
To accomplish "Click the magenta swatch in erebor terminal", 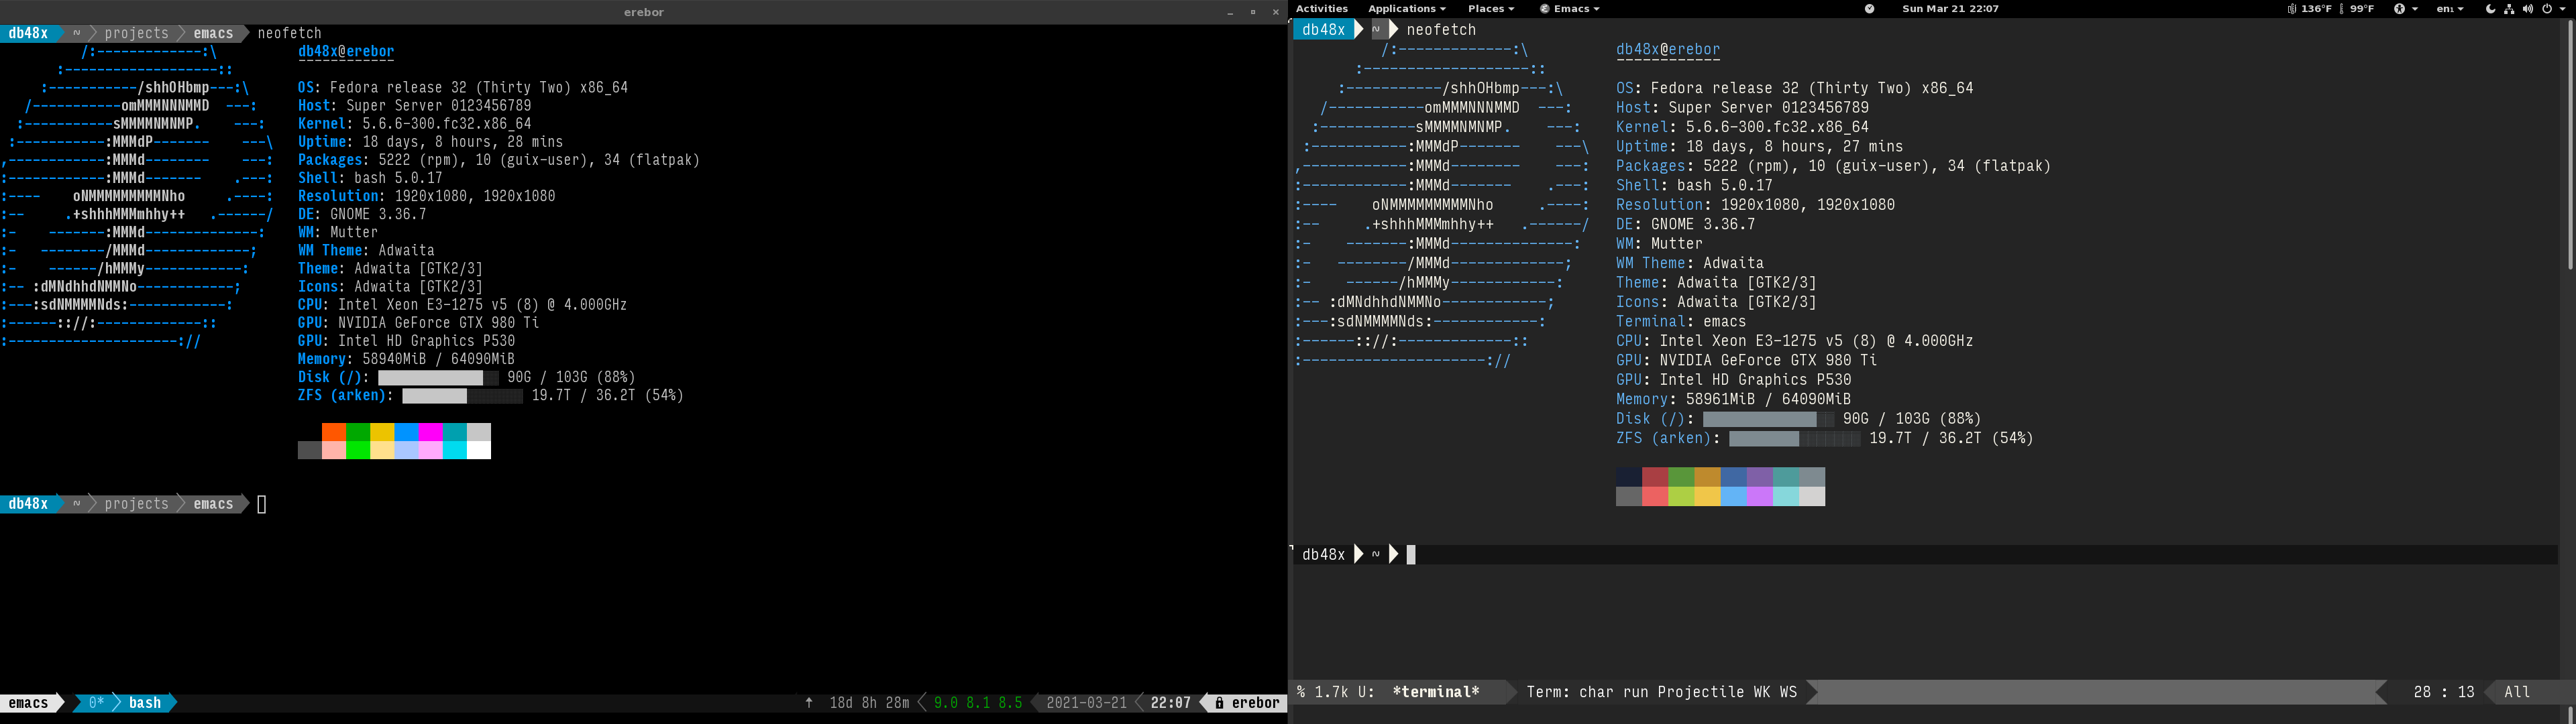I will coord(431,432).
